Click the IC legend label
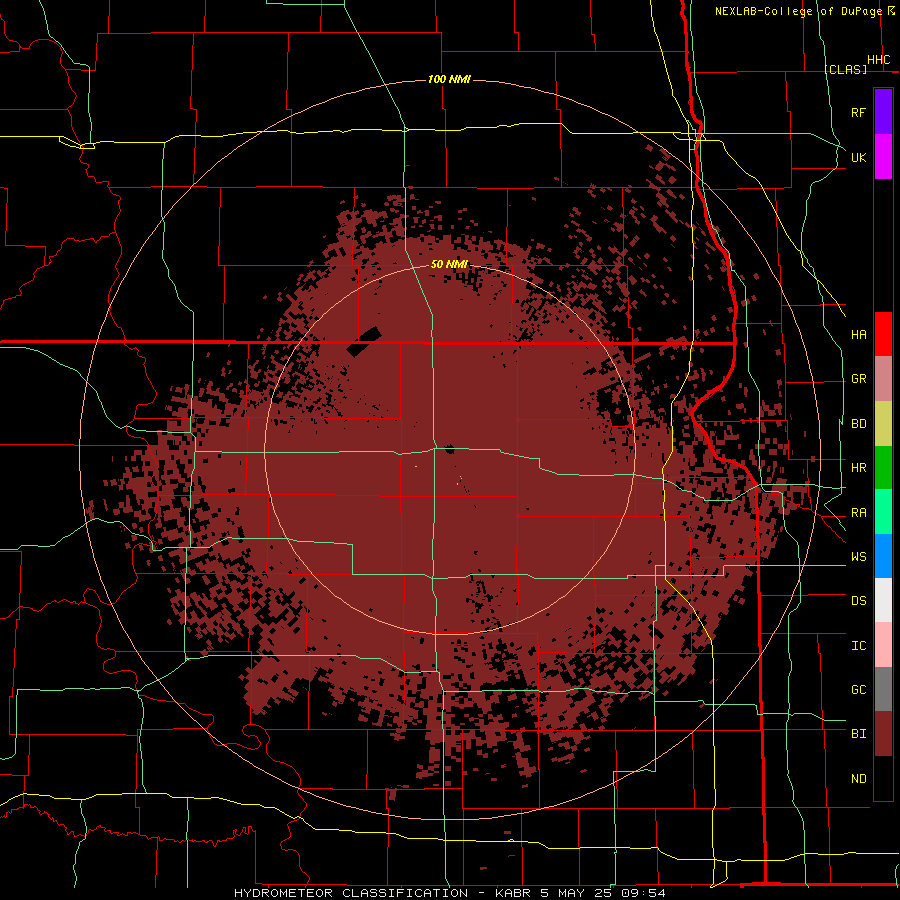Viewport: 900px width, 900px height. click(858, 646)
